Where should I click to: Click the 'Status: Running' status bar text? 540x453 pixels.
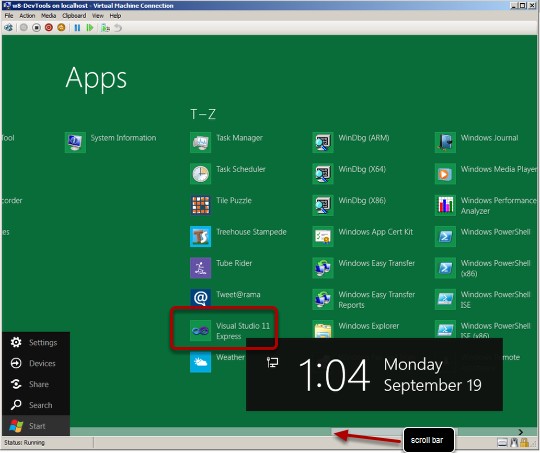(x=24, y=443)
